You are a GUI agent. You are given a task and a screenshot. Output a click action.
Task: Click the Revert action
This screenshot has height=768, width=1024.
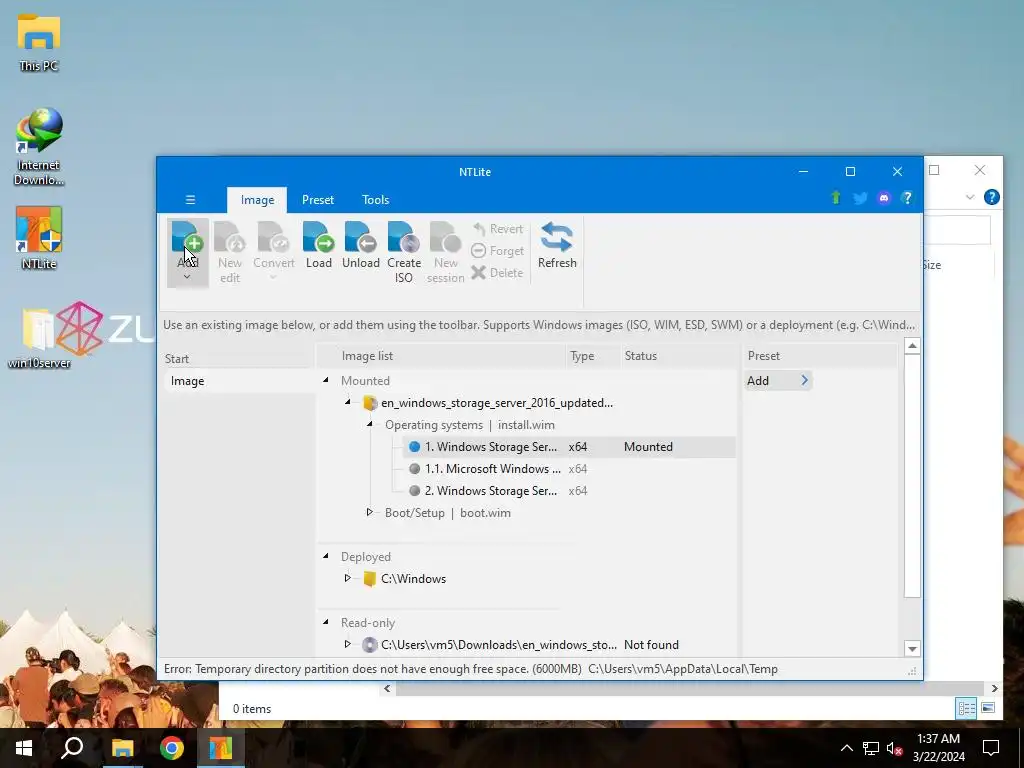click(498, 229)
